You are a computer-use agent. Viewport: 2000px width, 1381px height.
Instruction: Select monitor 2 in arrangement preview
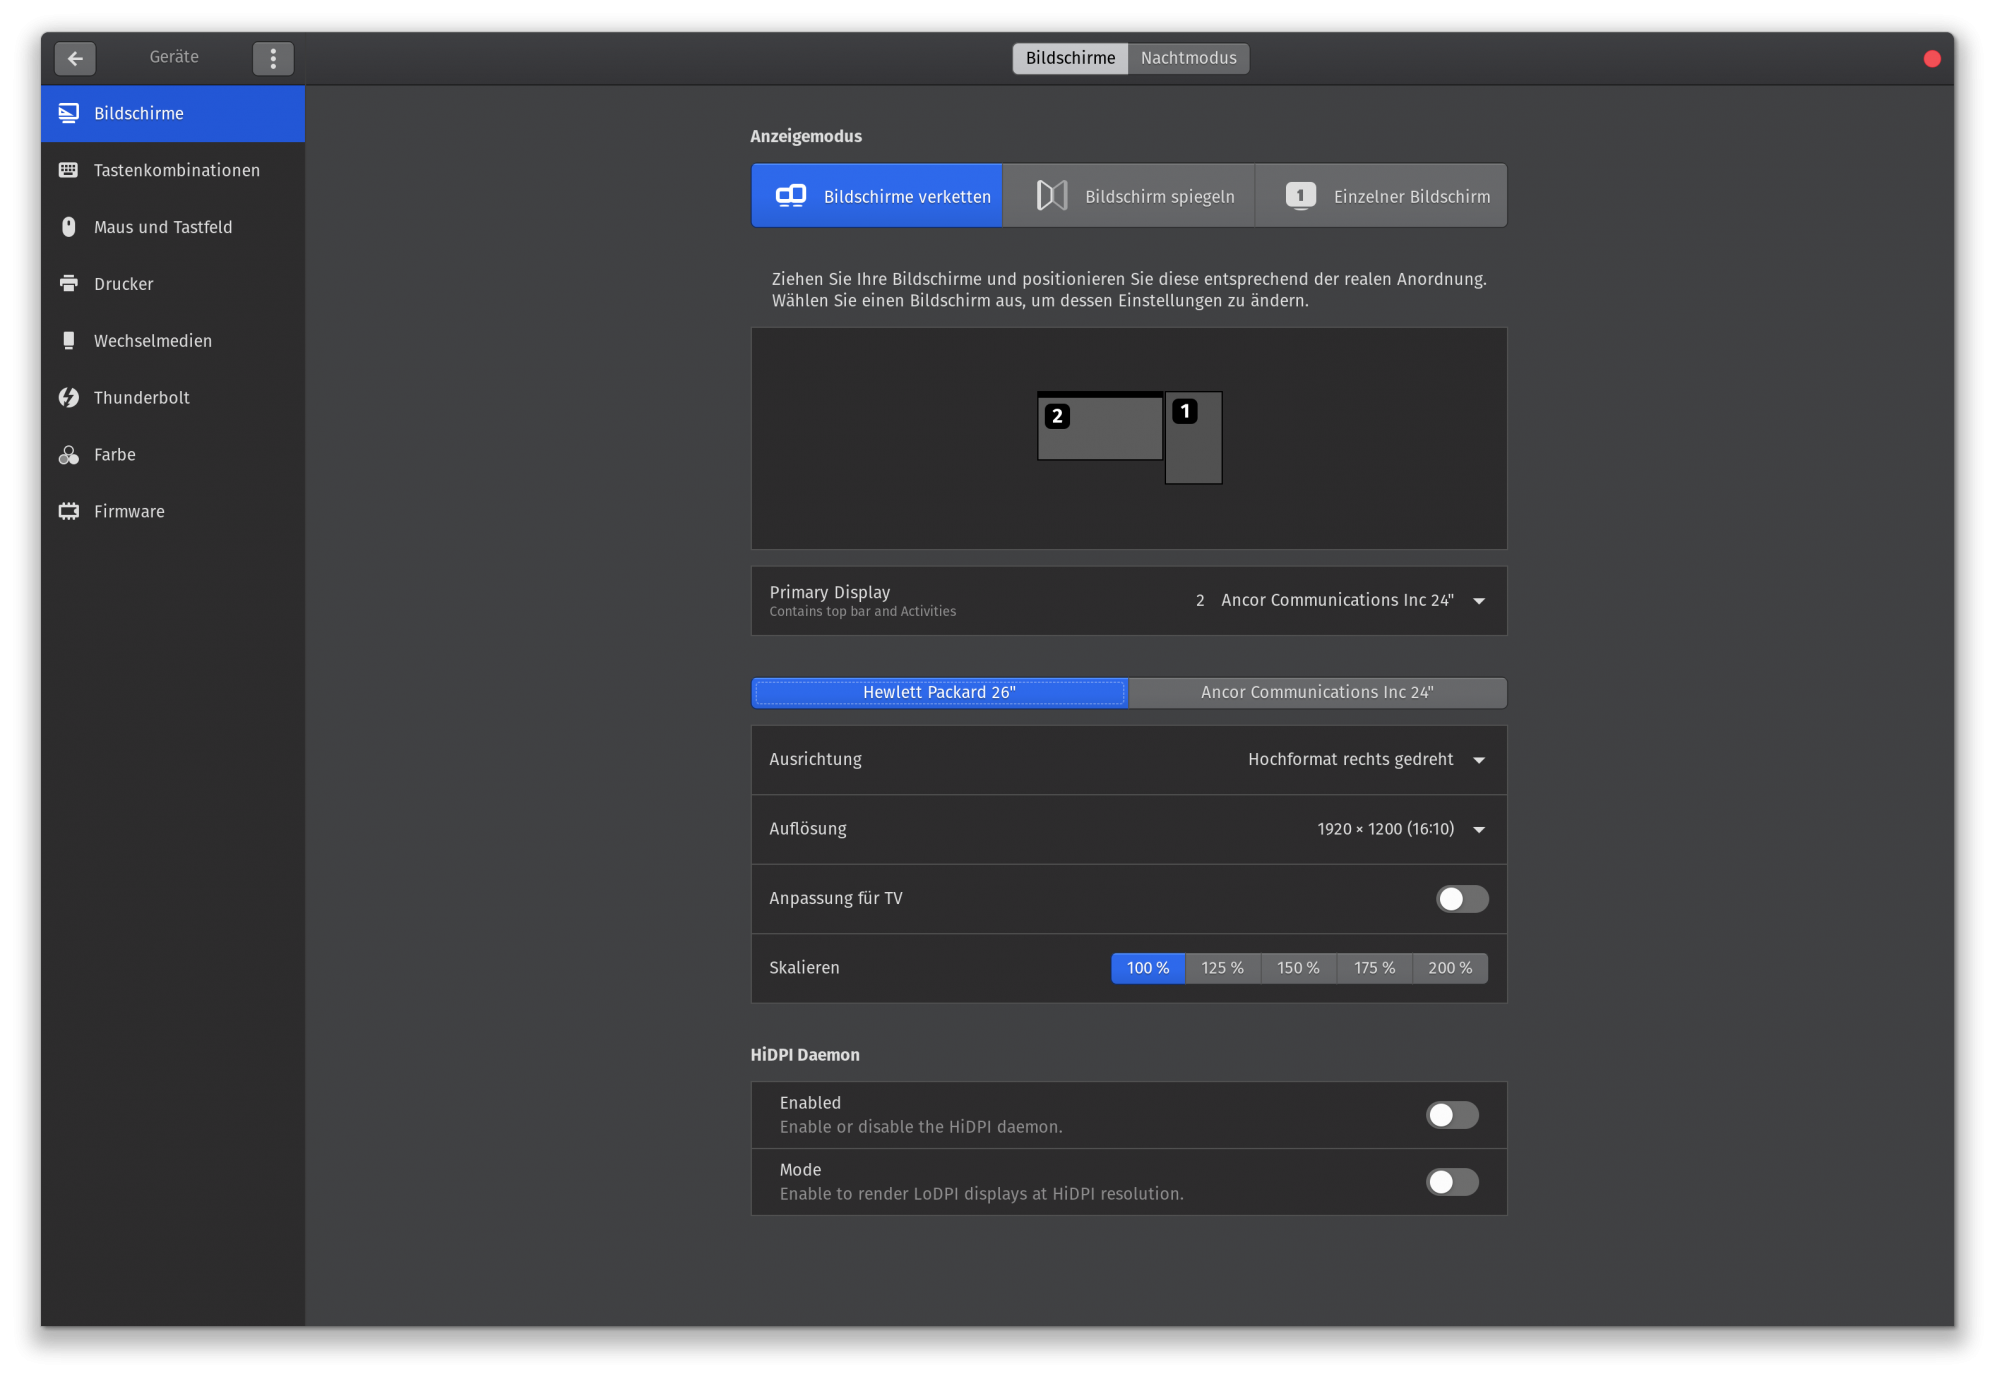(x=1100, y=430)
